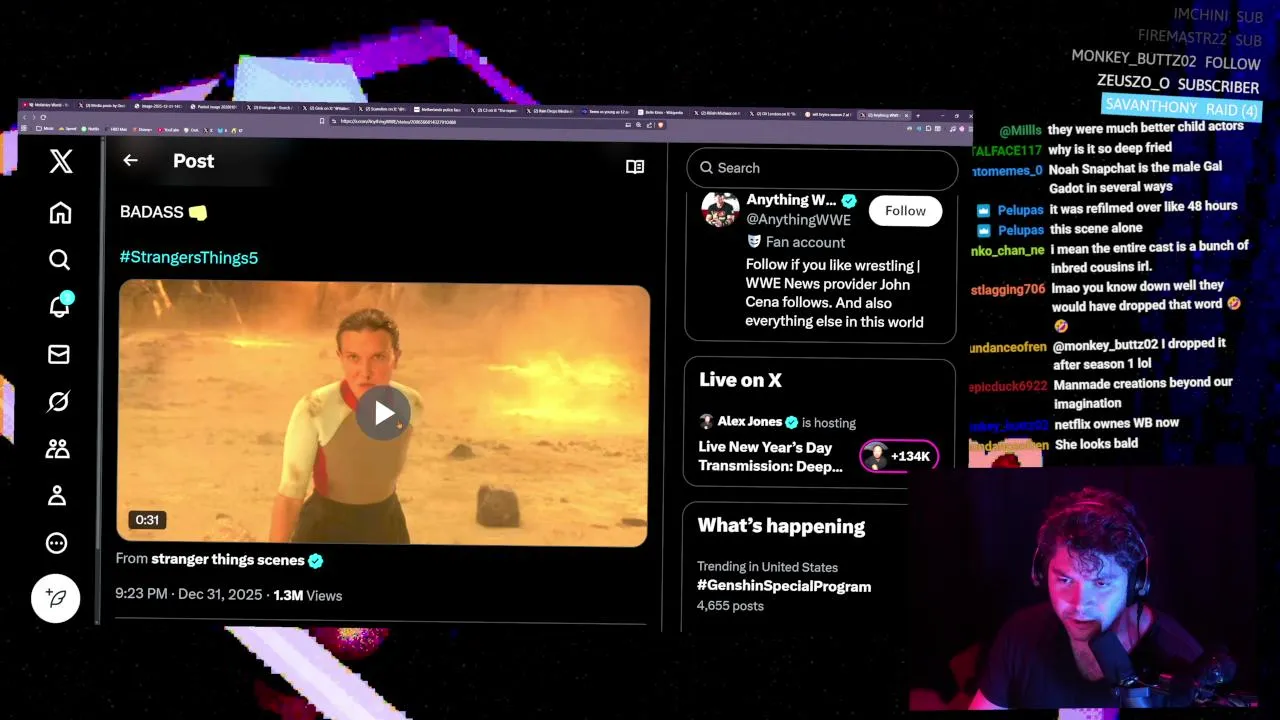Click ZEUSZO_O SUBSCRIBER alert text
This screenshot has height=720, width=1280.
tap(1177, 84)
